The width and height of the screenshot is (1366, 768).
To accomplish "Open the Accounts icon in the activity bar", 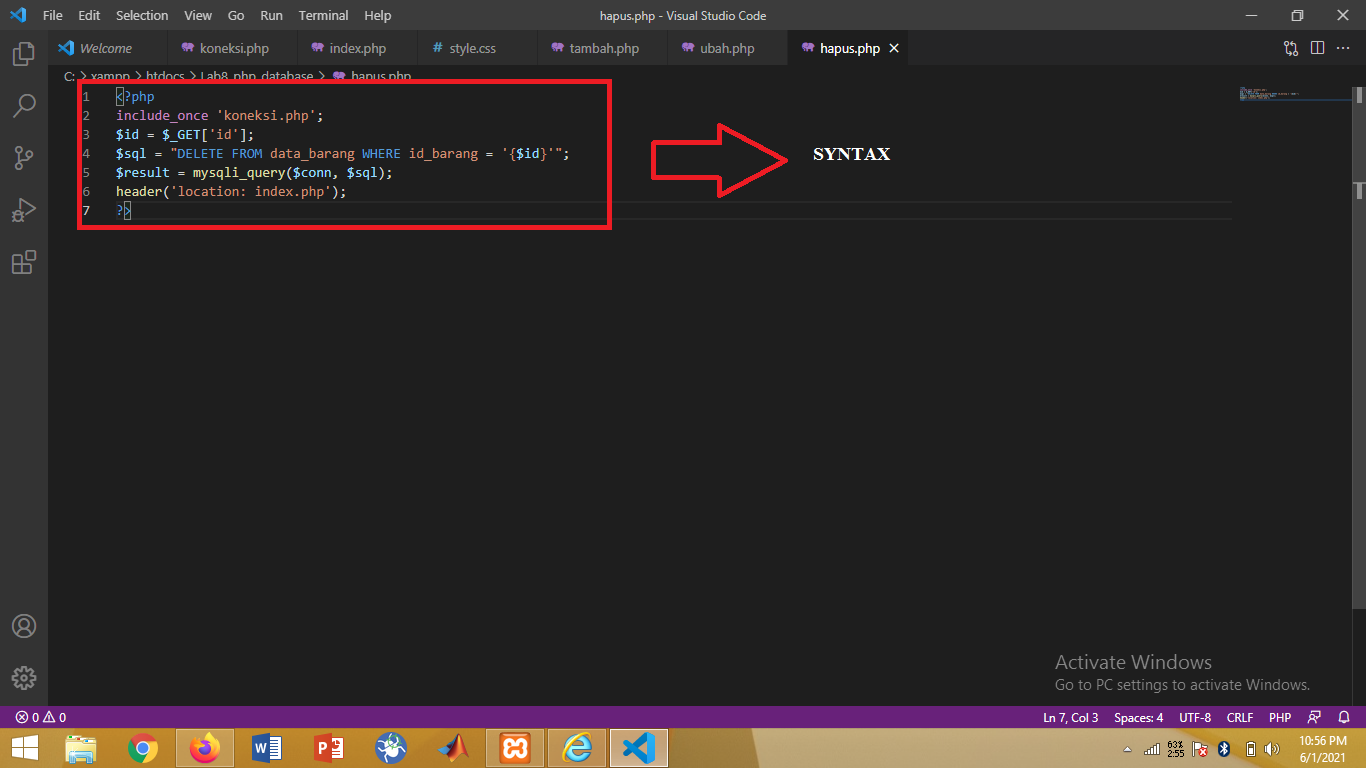I will click(x=23, y=626).
